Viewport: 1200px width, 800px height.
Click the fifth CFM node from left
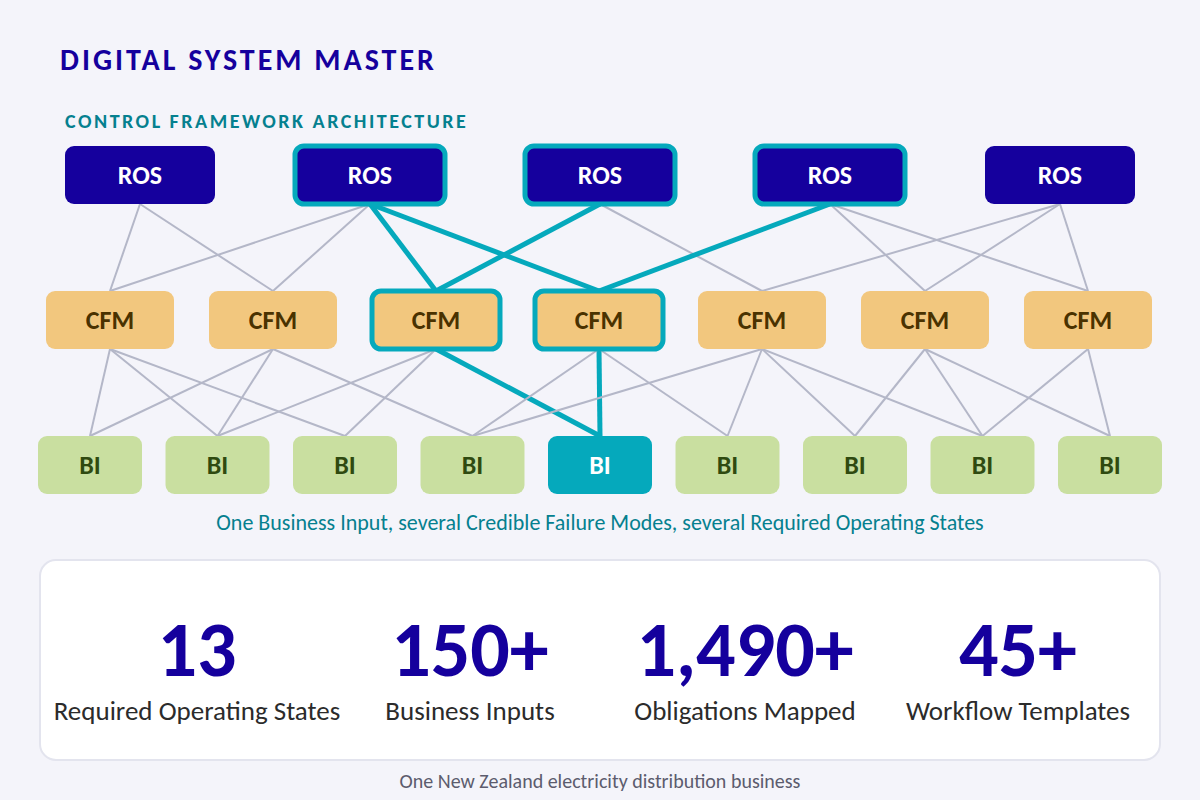(762, 320)
